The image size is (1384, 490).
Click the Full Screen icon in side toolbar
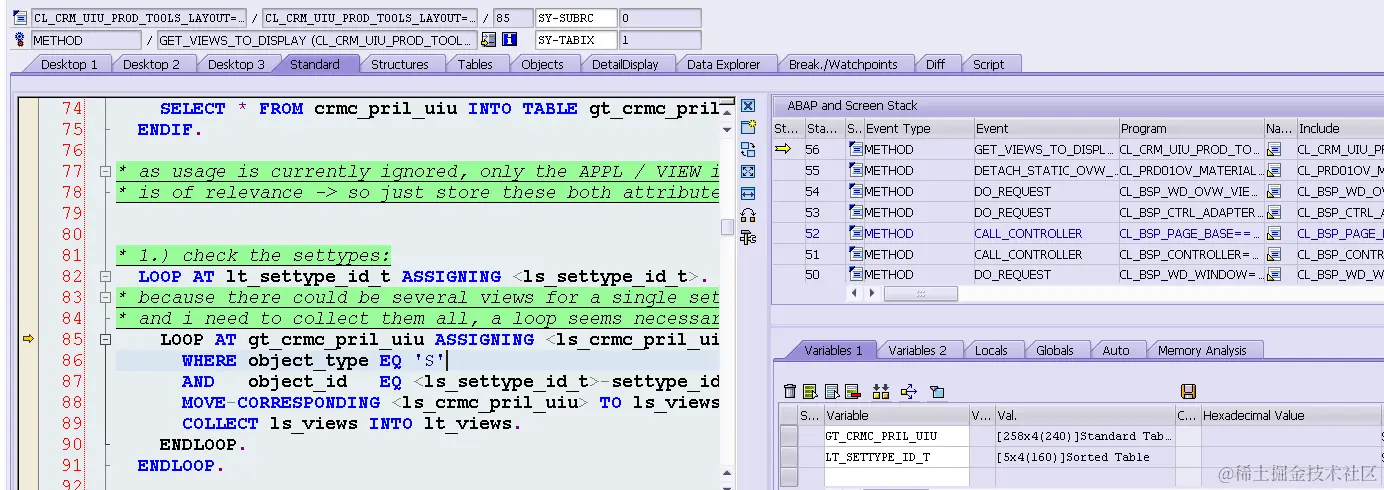tap(747, 171)
